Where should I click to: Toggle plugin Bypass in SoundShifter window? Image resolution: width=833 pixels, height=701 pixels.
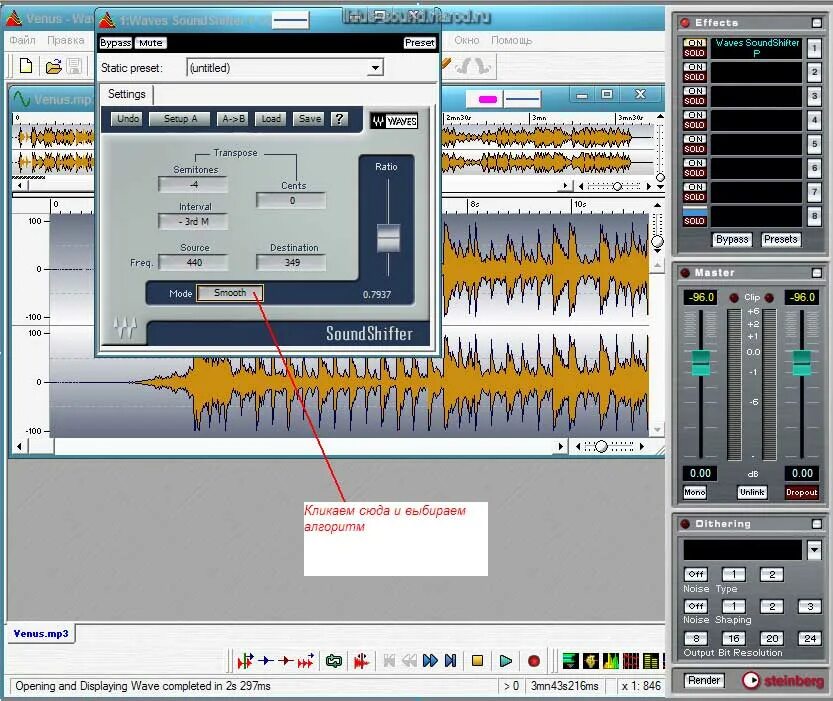[115, 43]
